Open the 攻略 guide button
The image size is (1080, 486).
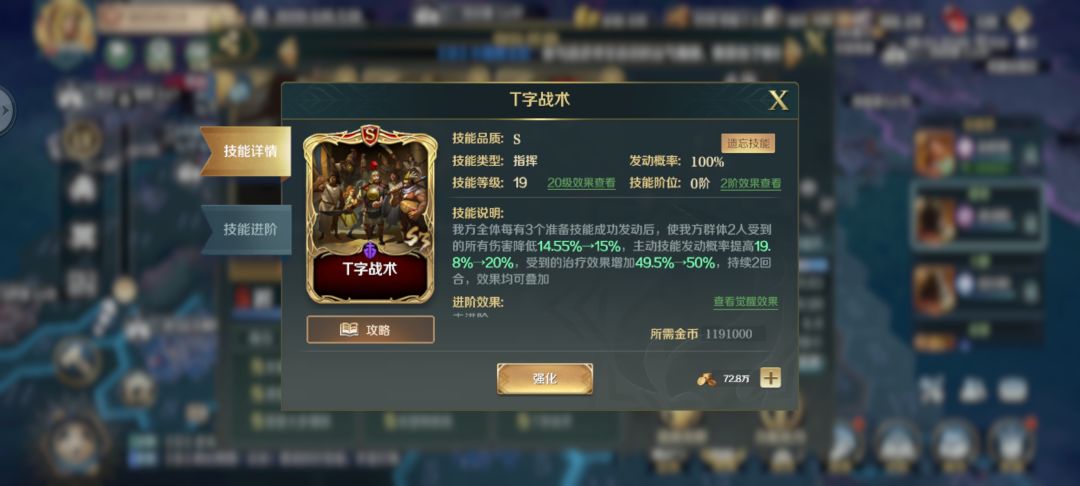click(371, 330)
